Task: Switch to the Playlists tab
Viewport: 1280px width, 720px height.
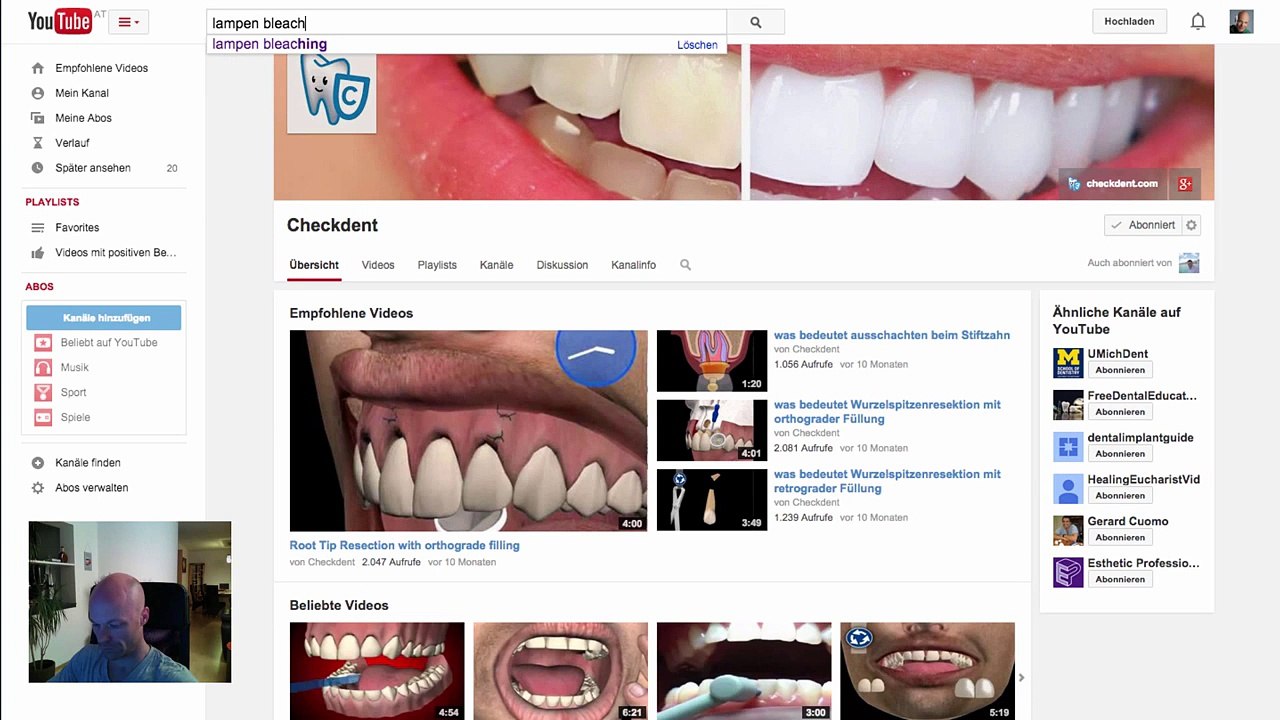Action: pos(437,265)
